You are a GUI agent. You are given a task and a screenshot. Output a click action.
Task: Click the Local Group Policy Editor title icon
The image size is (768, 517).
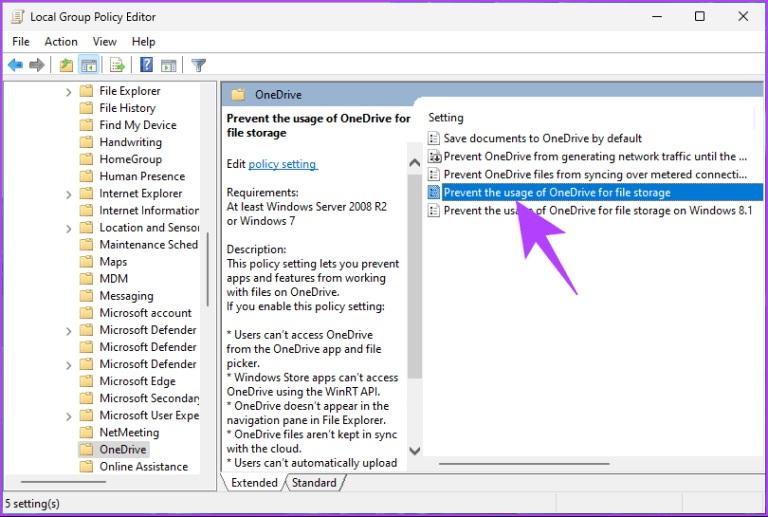pos(17,17)
